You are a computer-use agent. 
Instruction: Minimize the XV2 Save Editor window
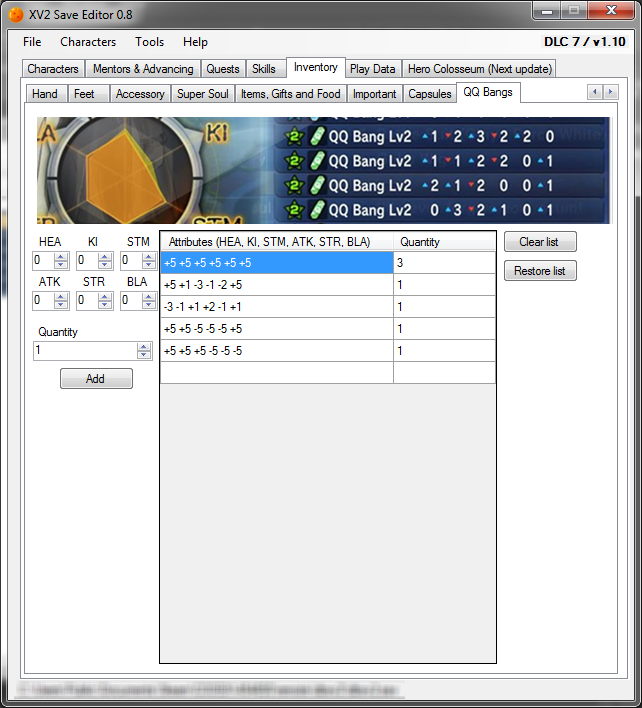click(547, 11)
